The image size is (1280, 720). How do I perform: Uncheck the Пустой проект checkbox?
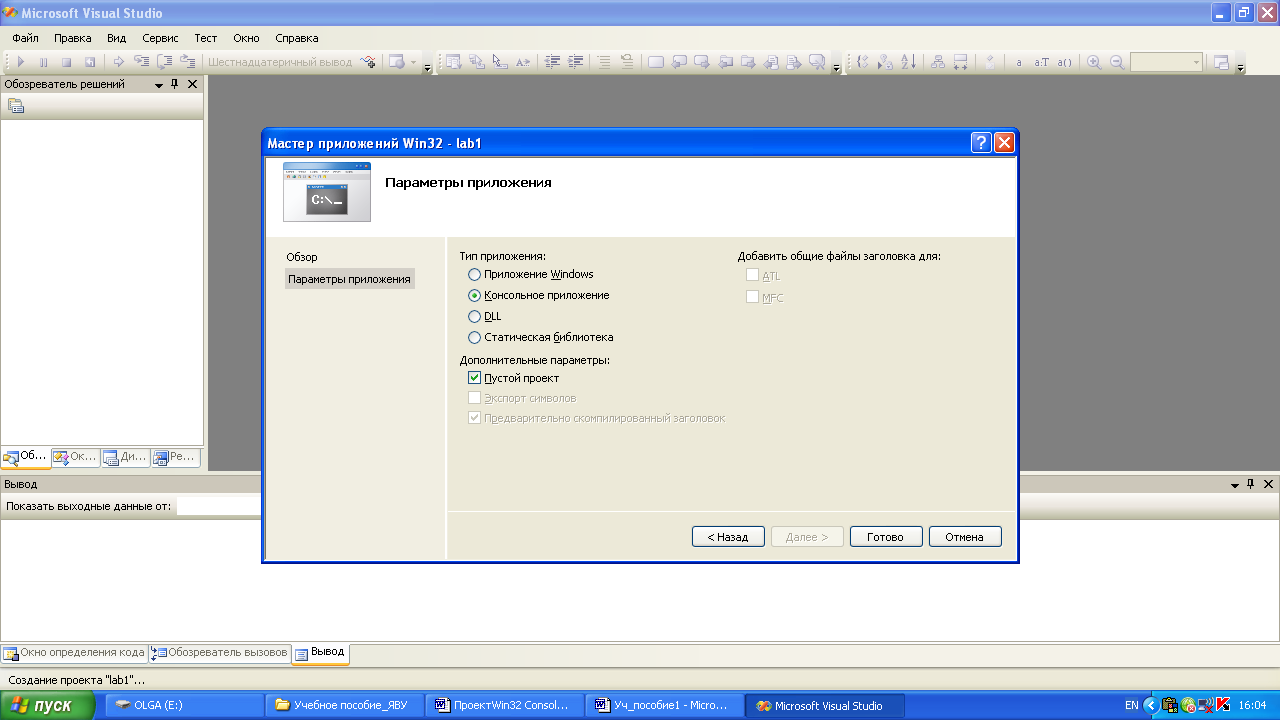coord(474,378)
